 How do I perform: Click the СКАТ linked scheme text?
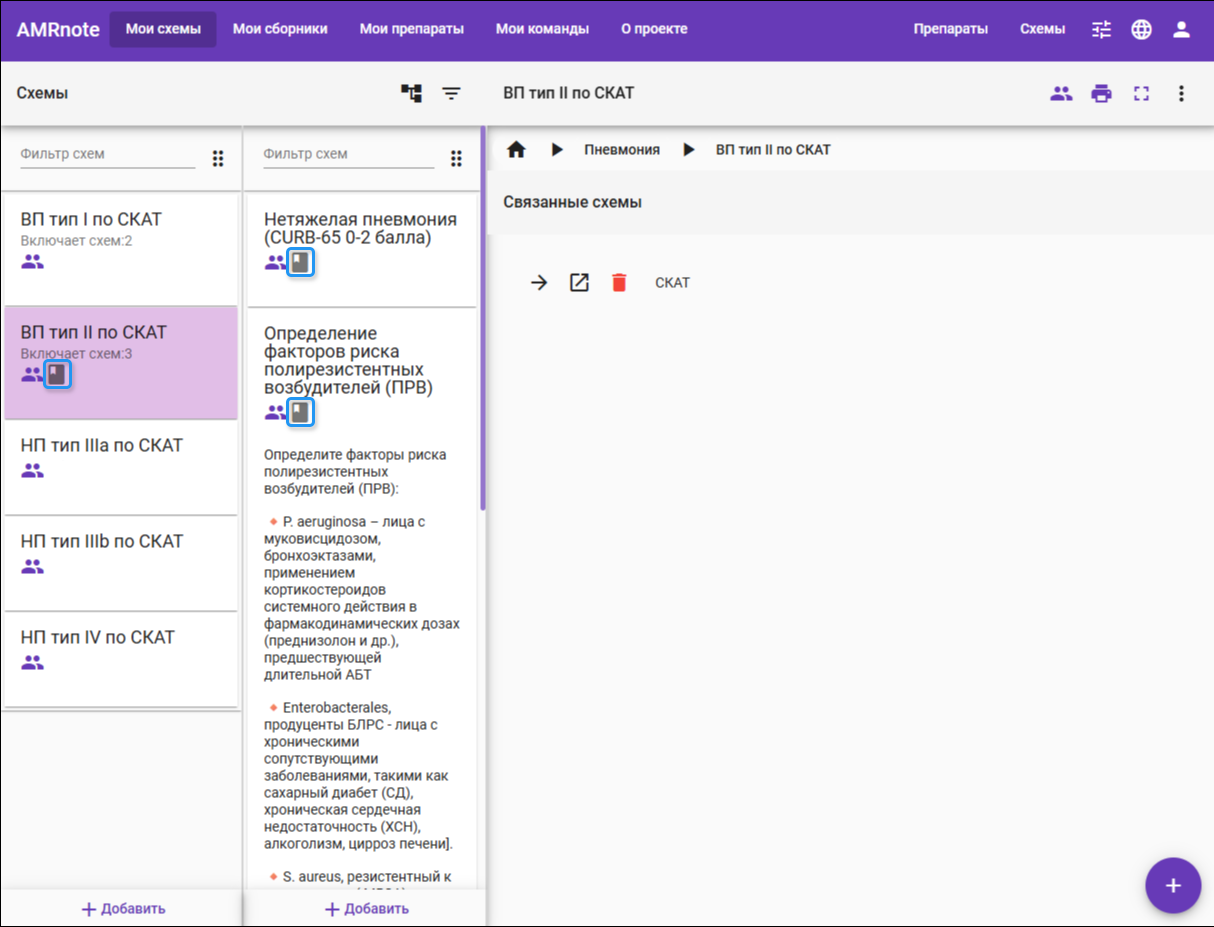pyautogui.click(x=672, y=283)
